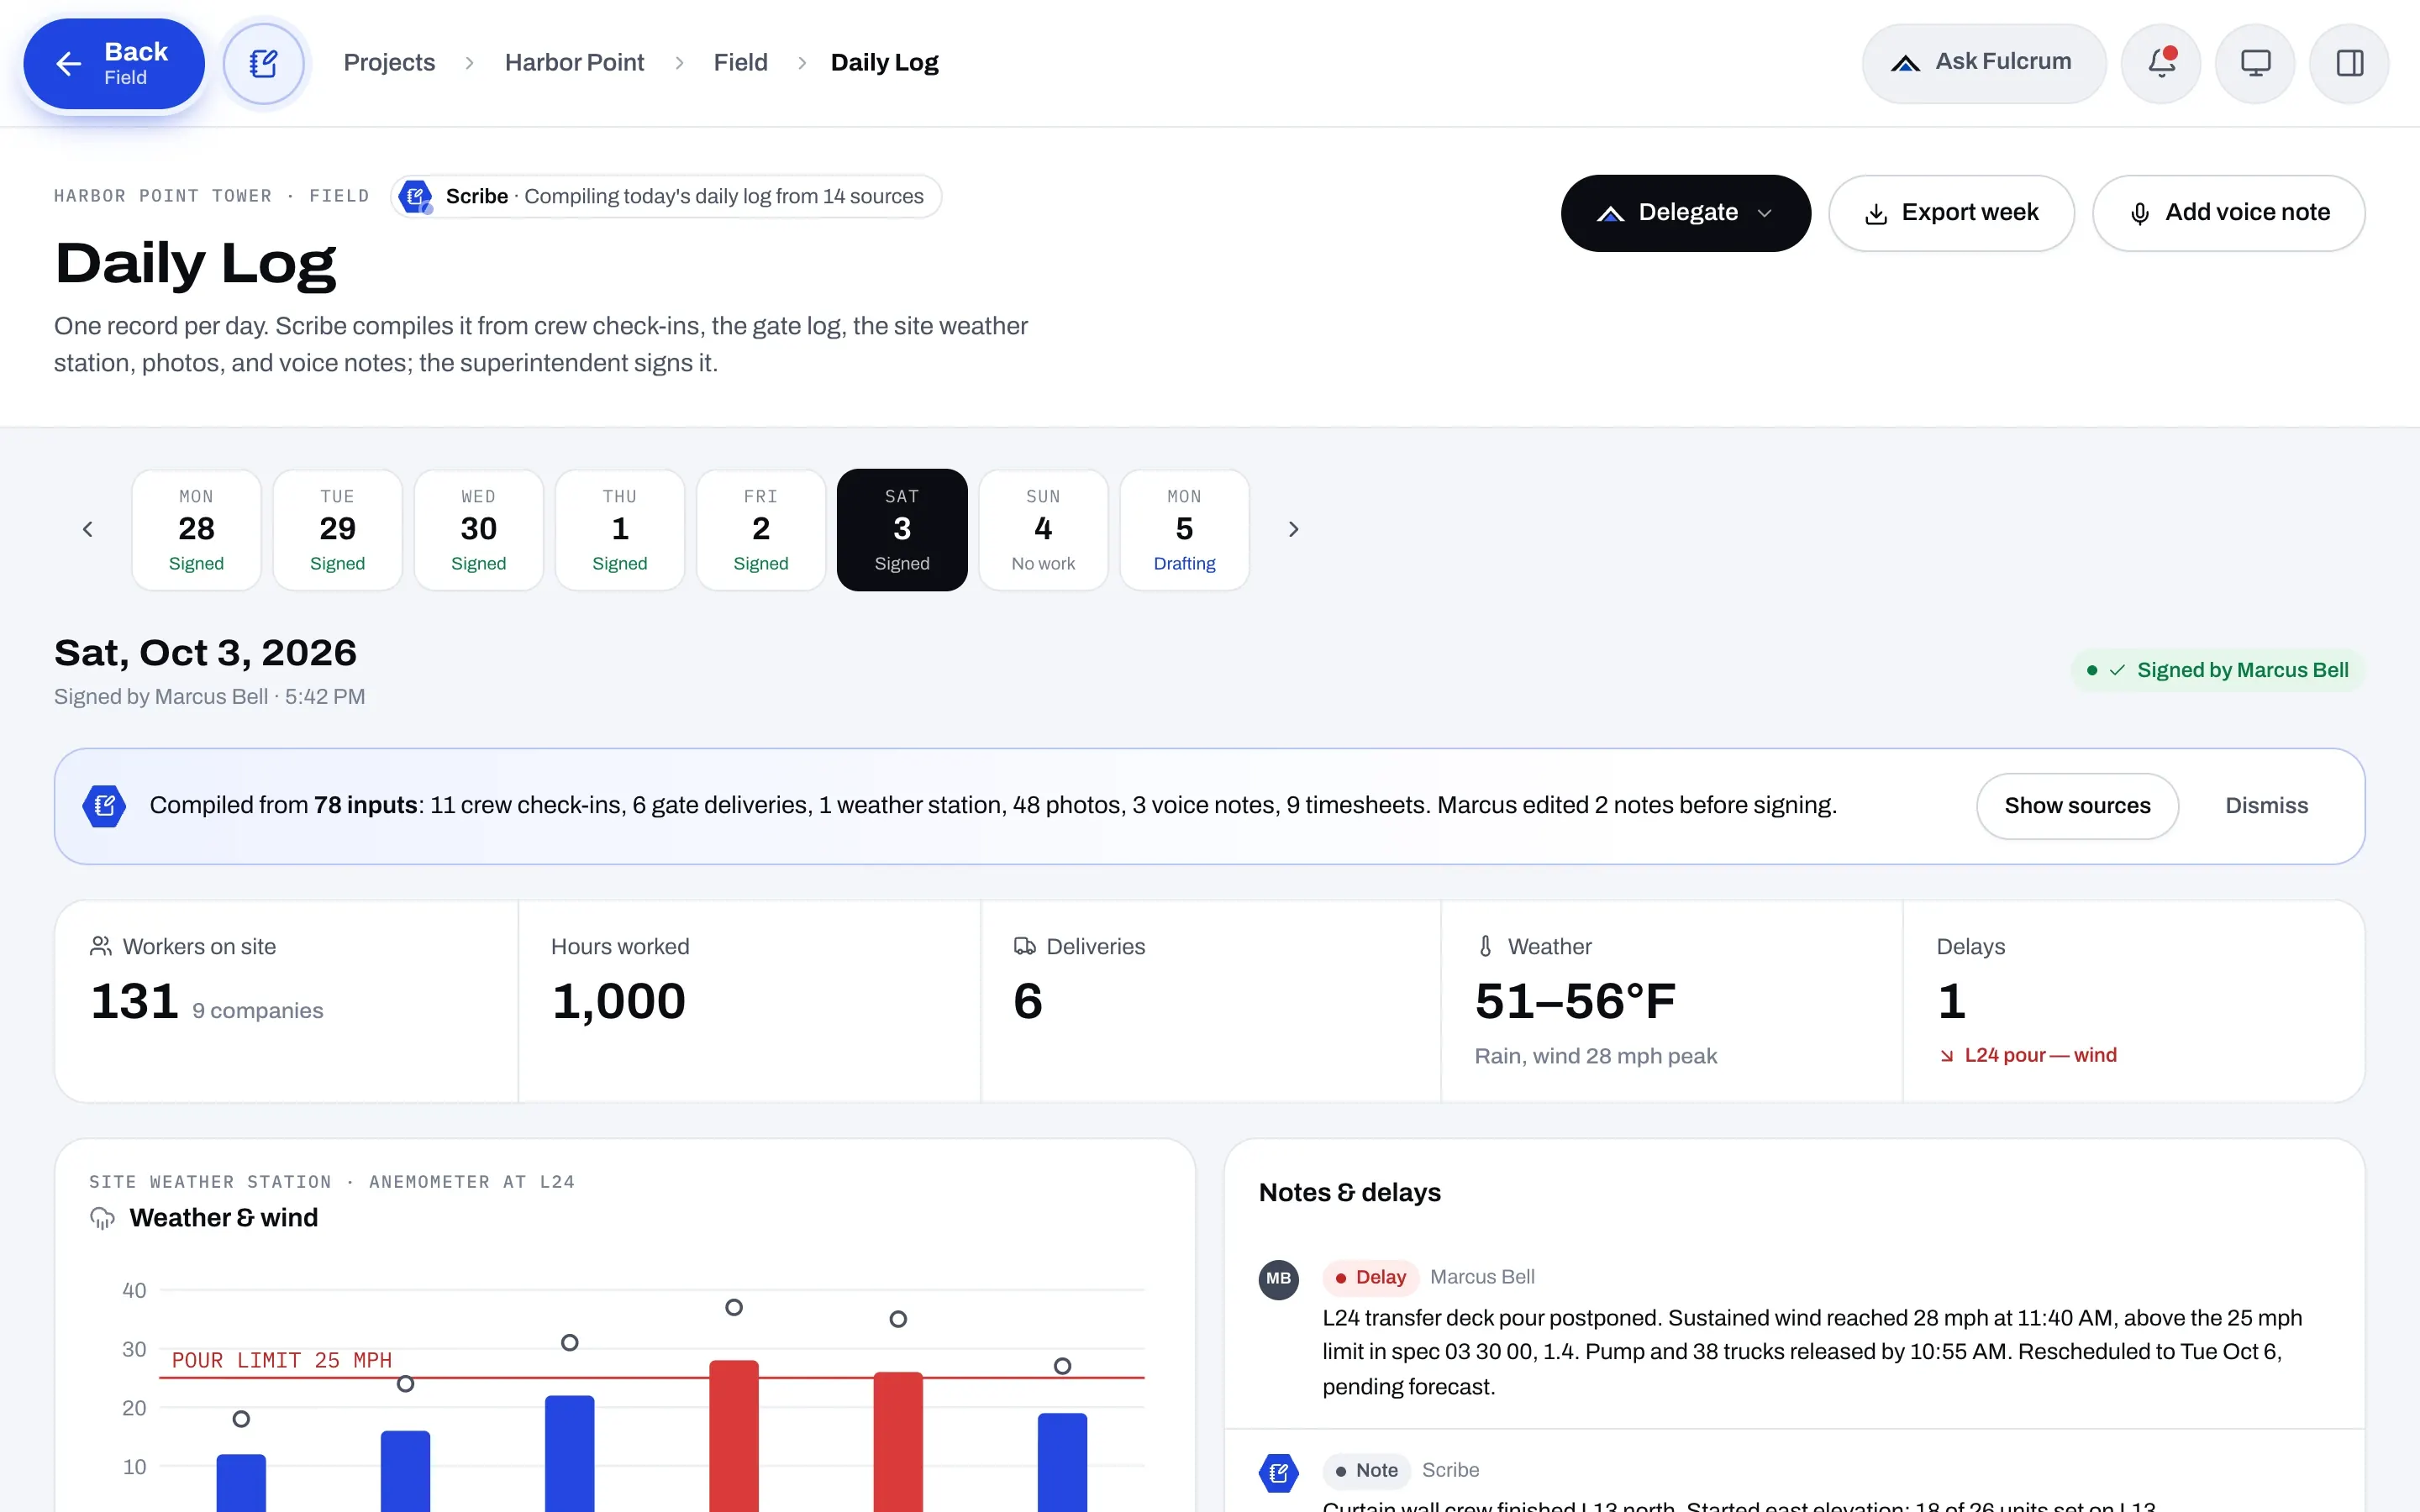Click Signed by Marcus Bell badge
The width and height of the screenshot is (2420, 1512).
(2217, 670)
